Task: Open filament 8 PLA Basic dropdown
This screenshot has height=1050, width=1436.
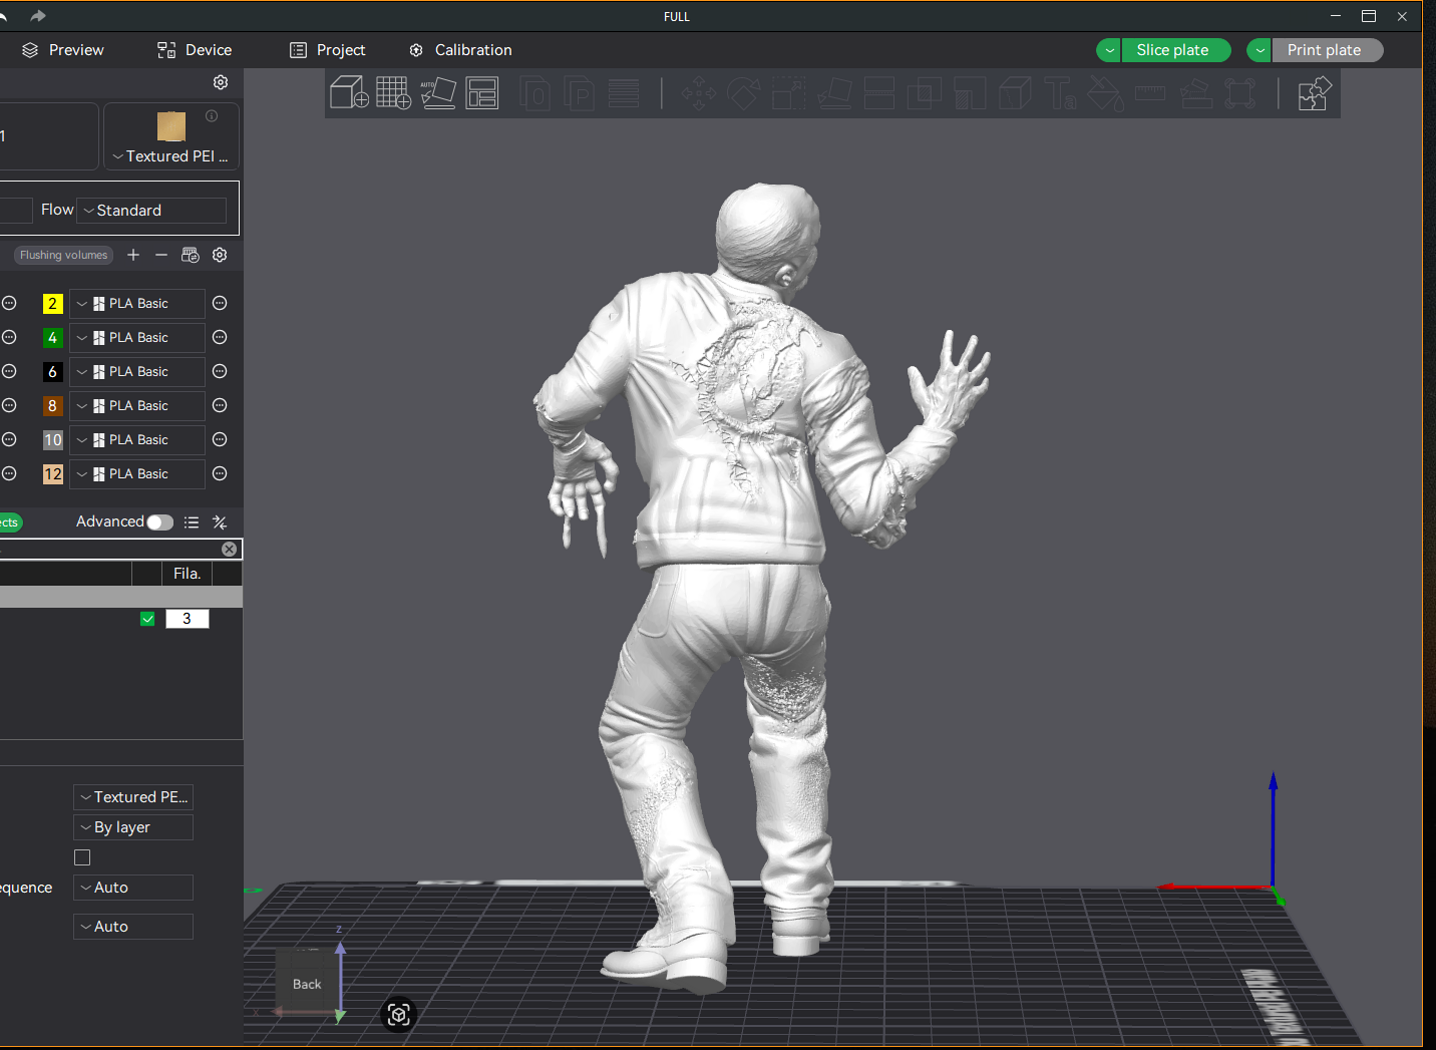Action: (x=137, y=406)
